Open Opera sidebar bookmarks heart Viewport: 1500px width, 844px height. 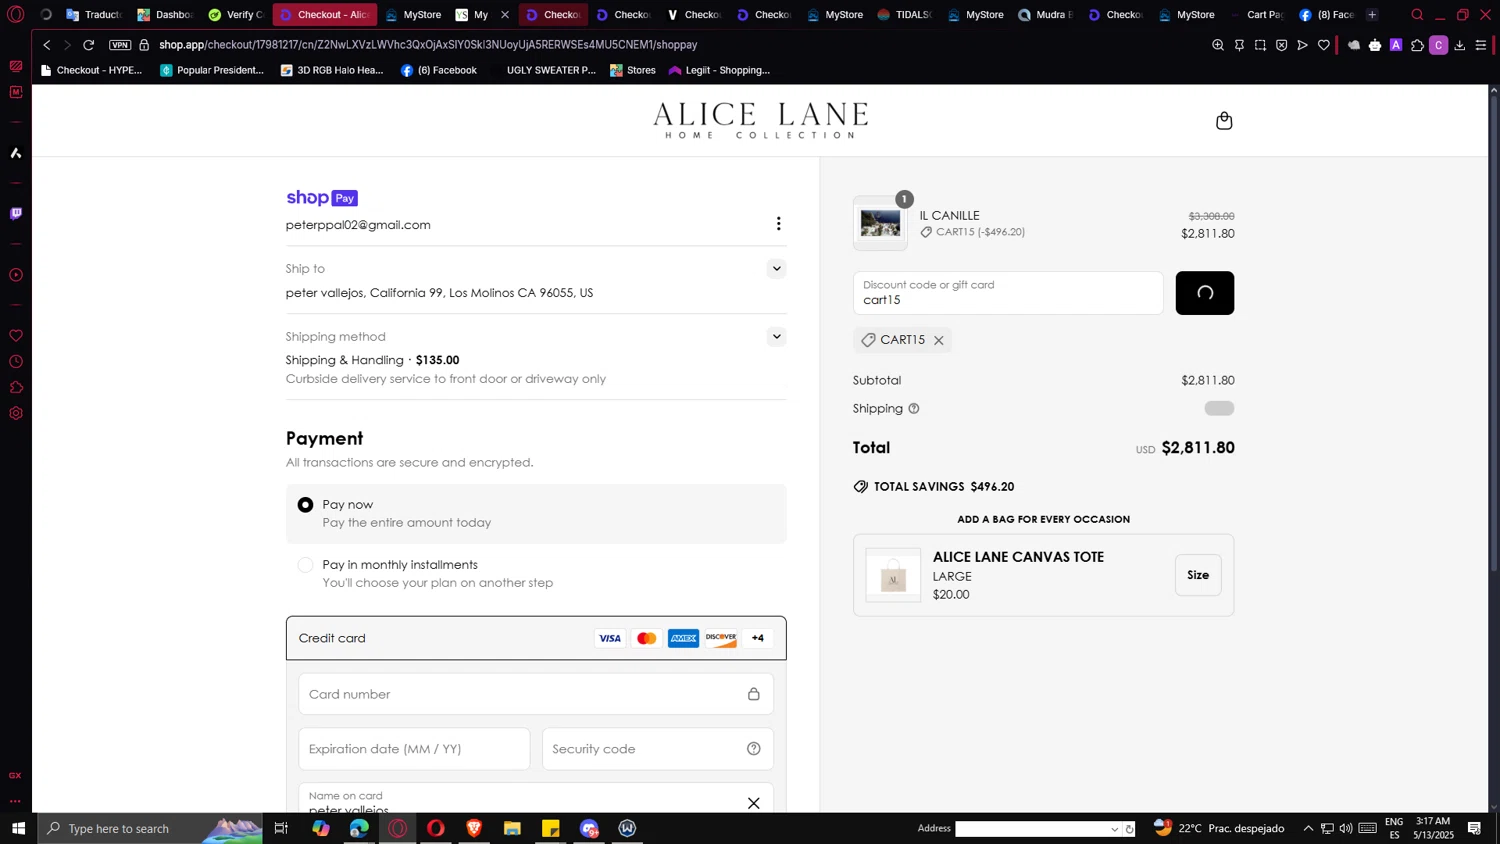click(x=16, y=336)
